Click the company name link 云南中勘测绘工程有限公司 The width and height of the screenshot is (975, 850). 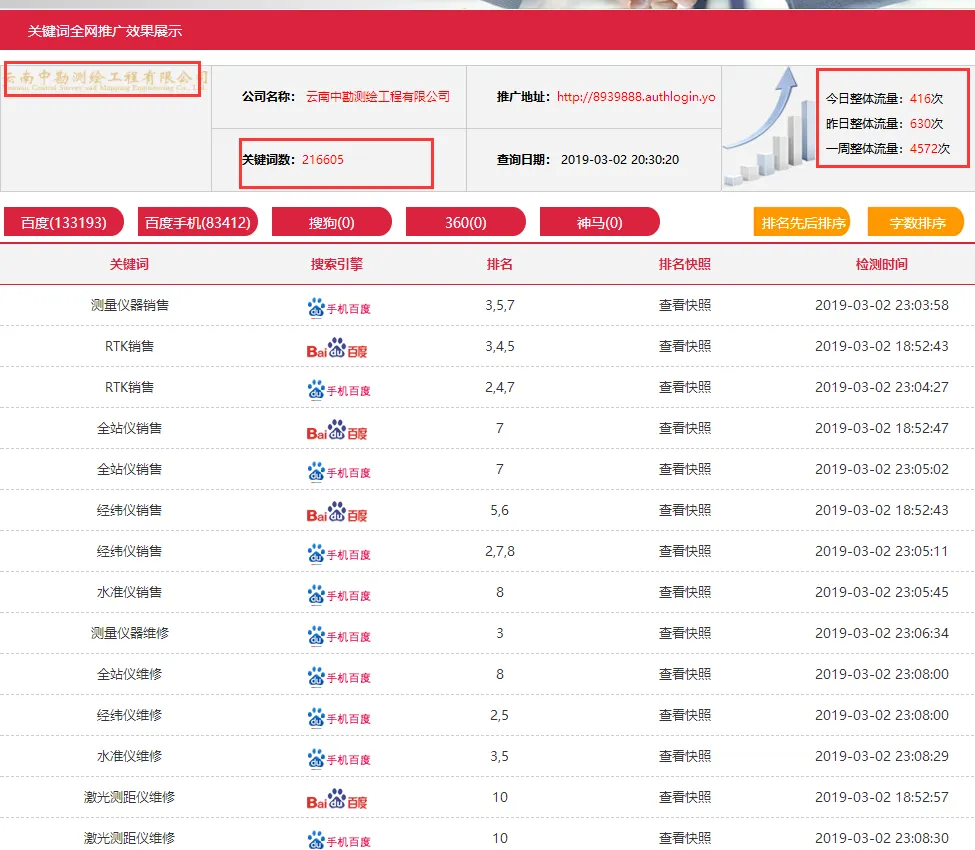click(x=378, y=97)
